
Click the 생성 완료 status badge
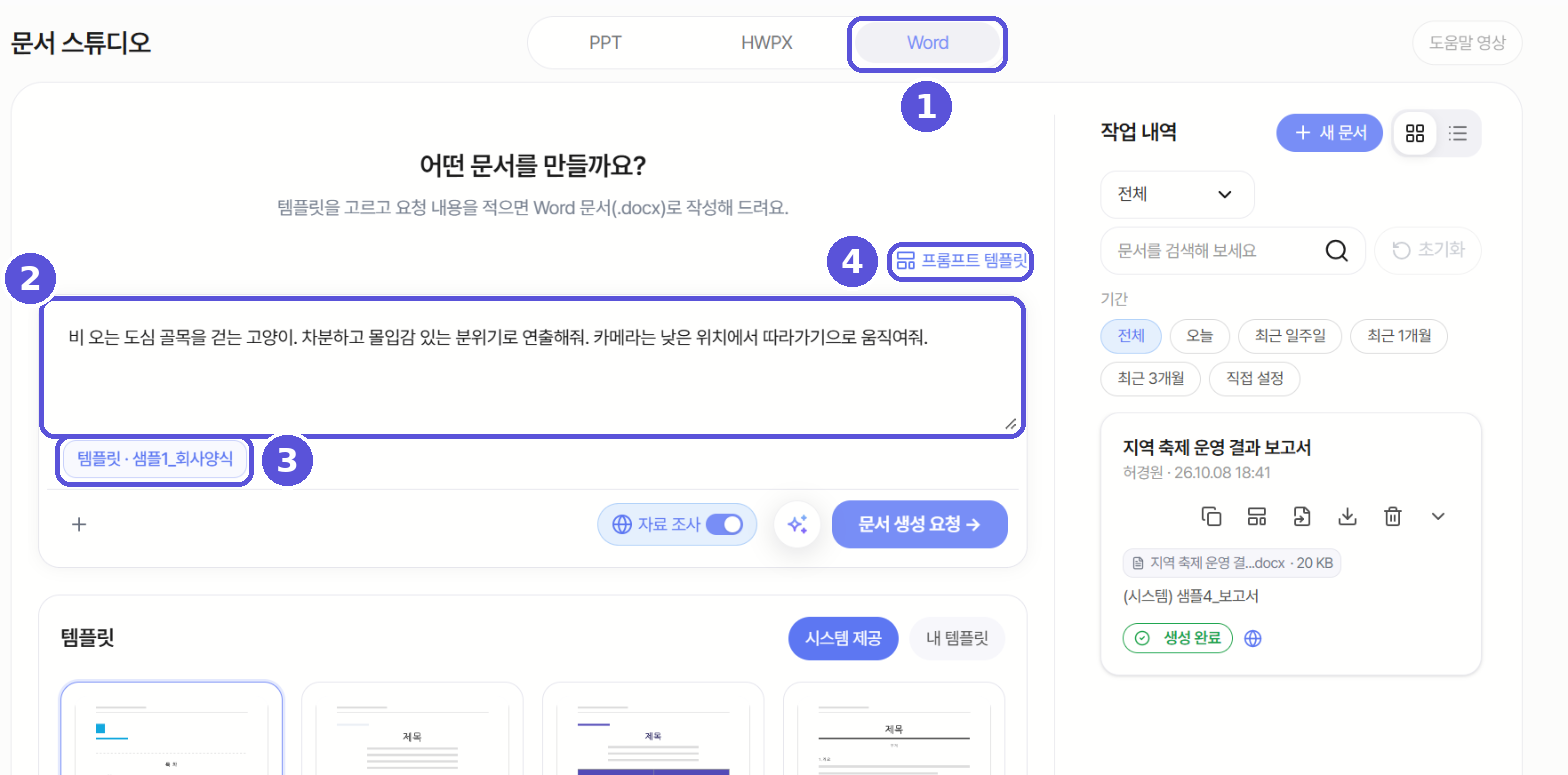tap(1178, 638)
